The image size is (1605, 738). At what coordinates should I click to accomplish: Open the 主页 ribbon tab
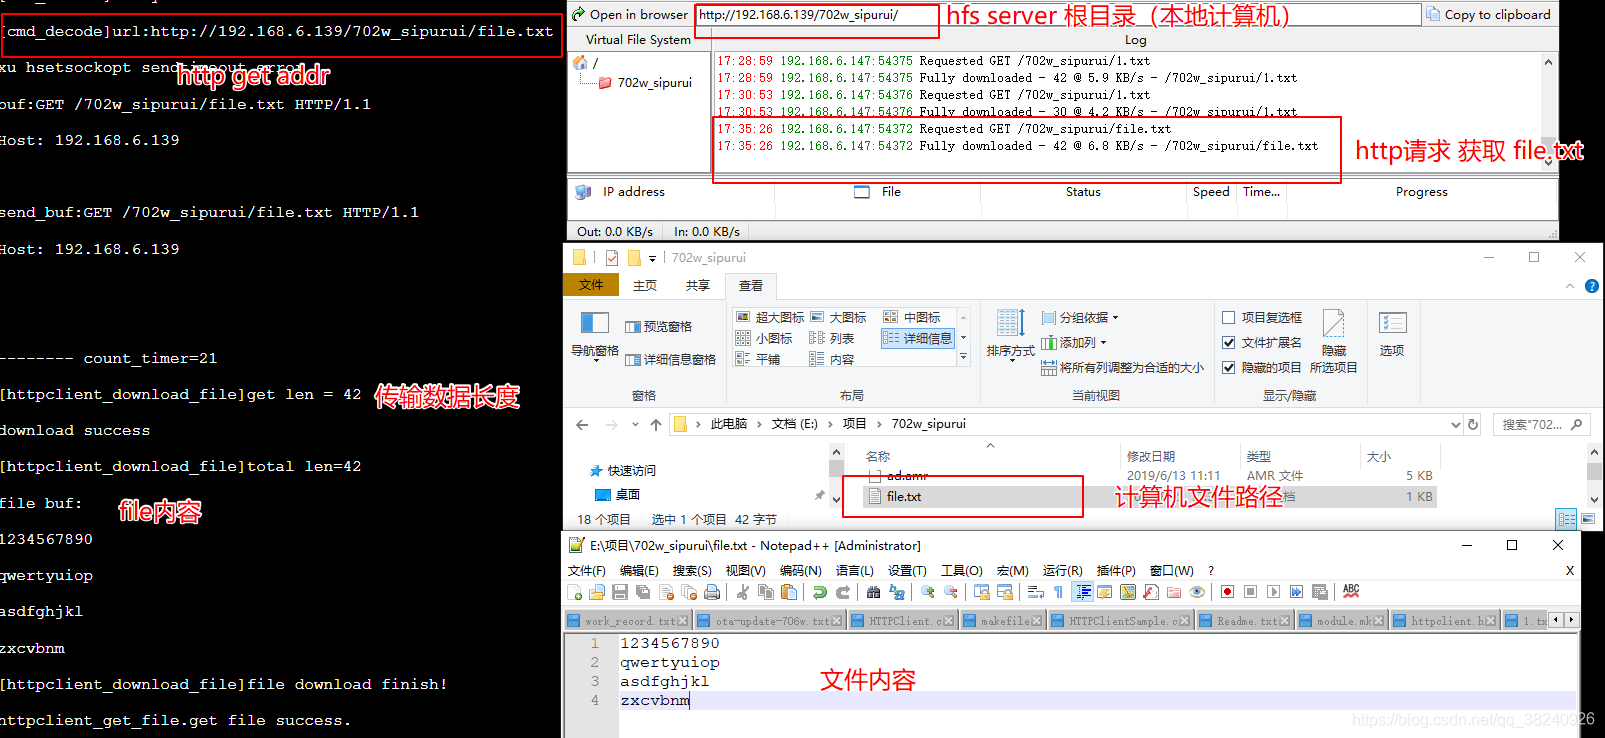coord(645,286)
